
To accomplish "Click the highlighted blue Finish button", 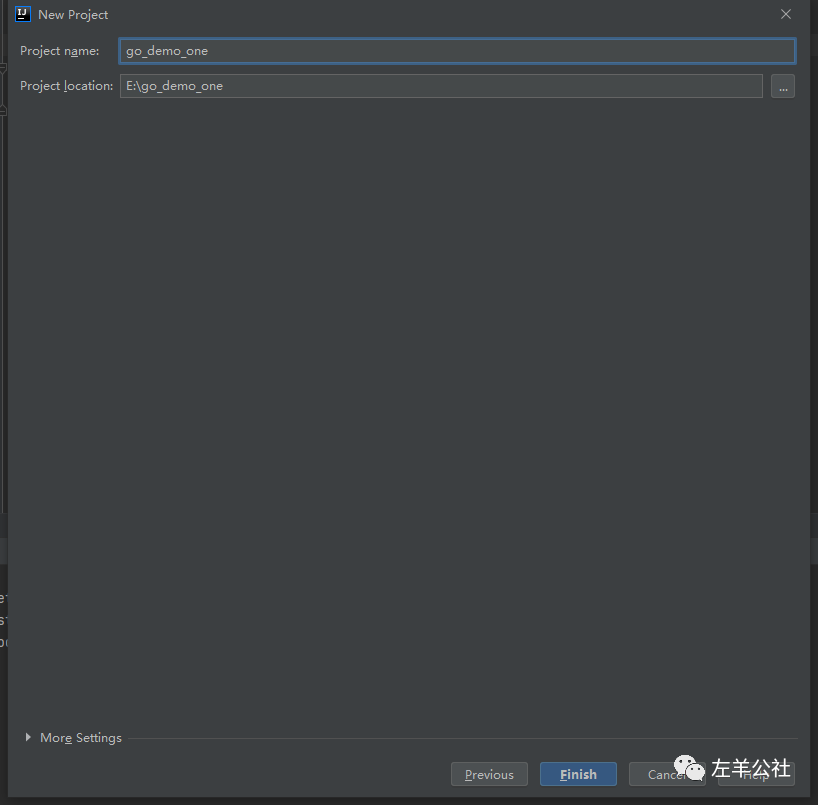I will 578,773.
